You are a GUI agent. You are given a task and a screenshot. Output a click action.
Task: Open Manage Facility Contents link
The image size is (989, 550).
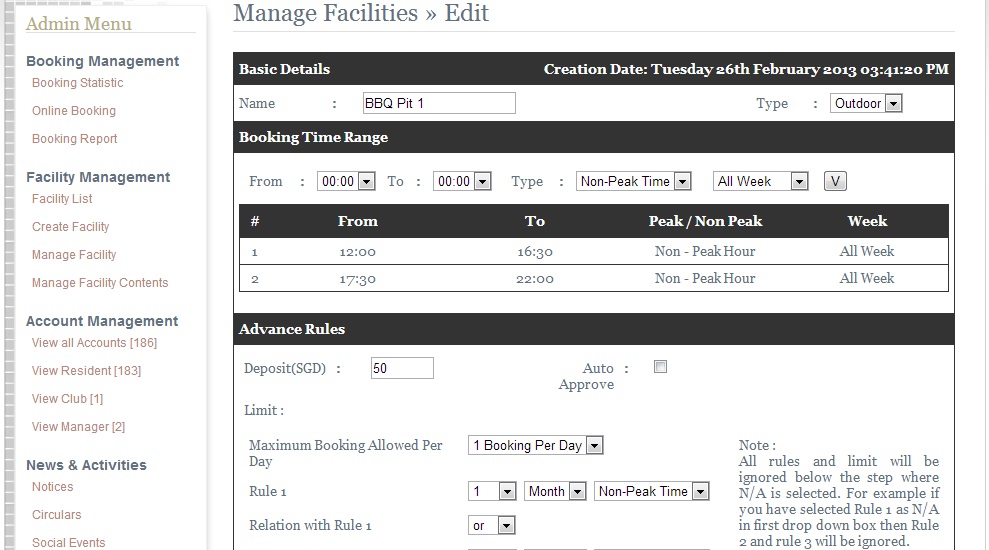click(x=100, y=283)
